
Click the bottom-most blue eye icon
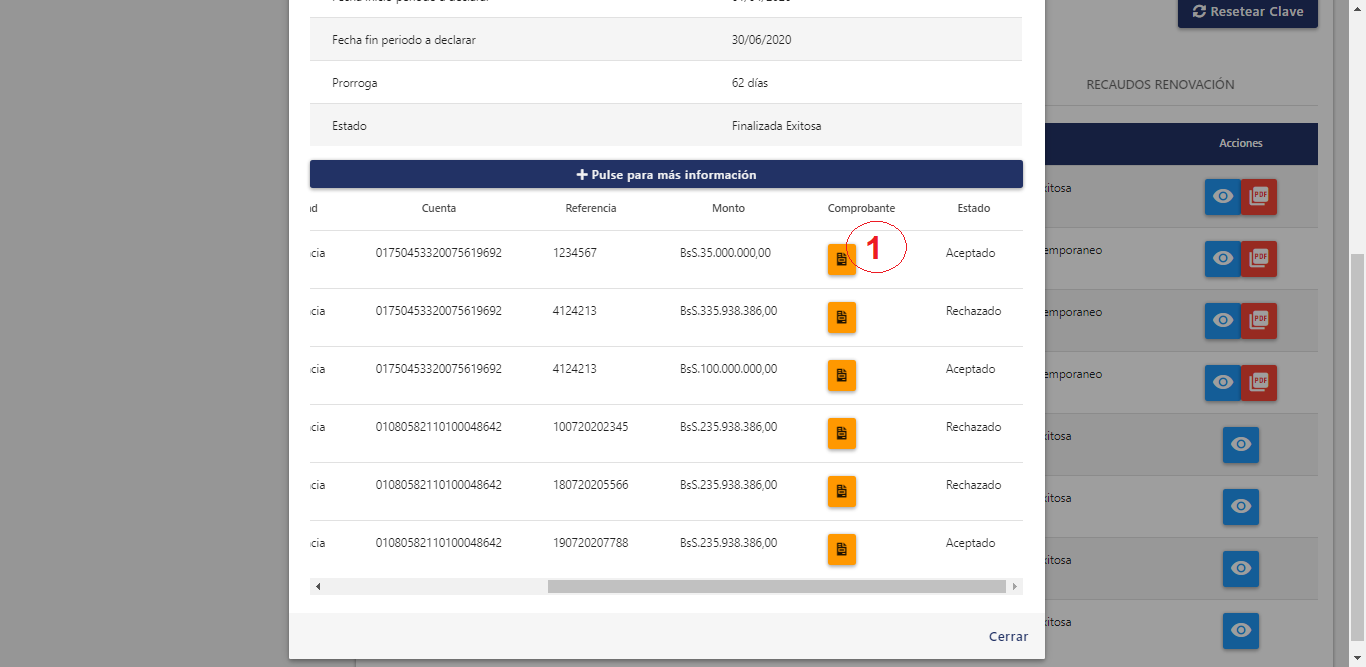pos(1240,631)
